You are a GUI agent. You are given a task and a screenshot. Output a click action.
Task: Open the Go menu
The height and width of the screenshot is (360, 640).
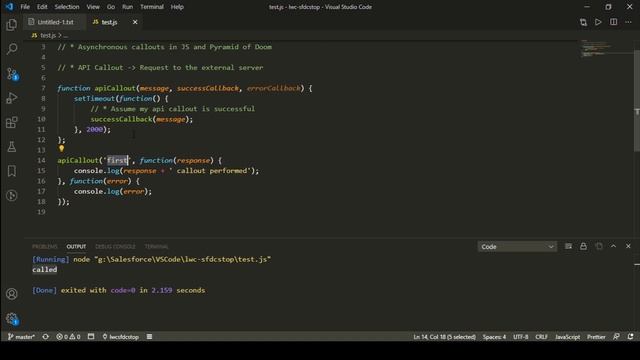(111, 7)
